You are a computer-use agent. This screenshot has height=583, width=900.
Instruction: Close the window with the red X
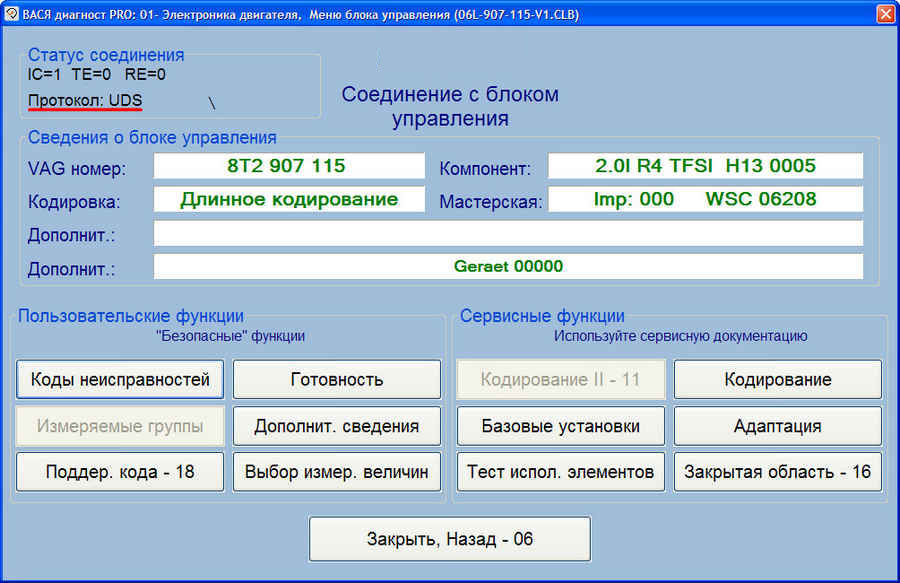(x=886, y=14)
